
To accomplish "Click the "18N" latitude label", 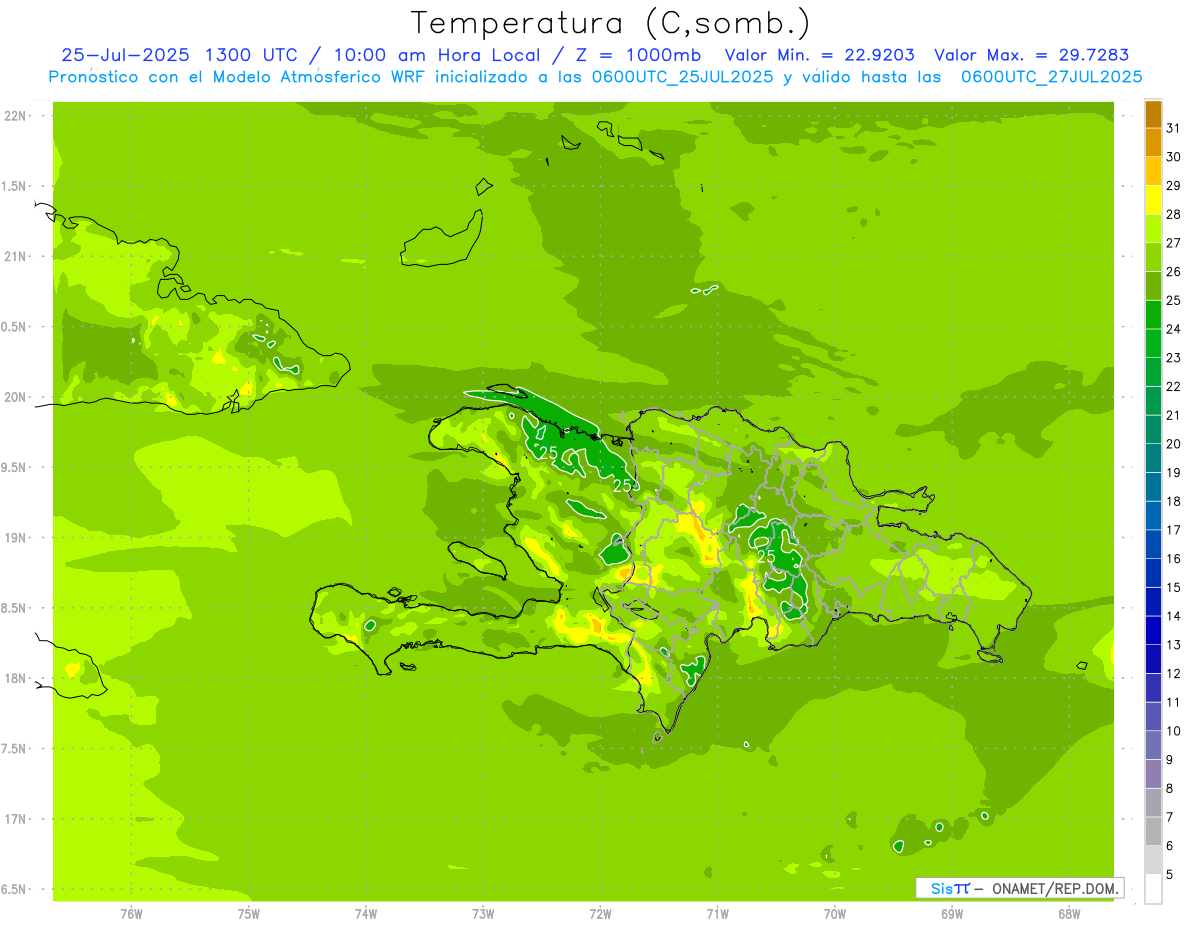I will click(x=14, y=678).
